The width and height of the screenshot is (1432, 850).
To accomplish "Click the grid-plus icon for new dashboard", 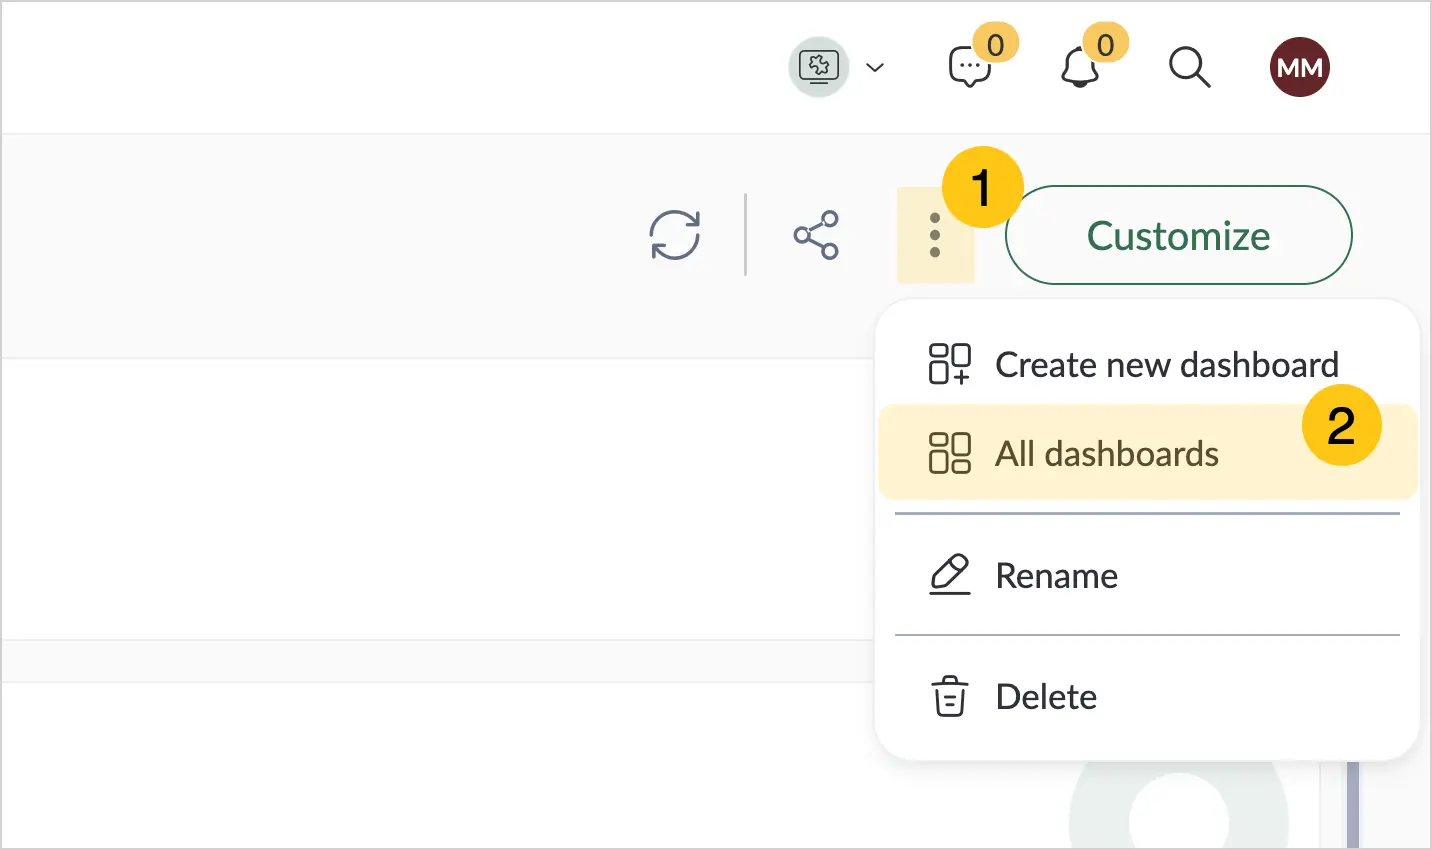I will point(950,364).
